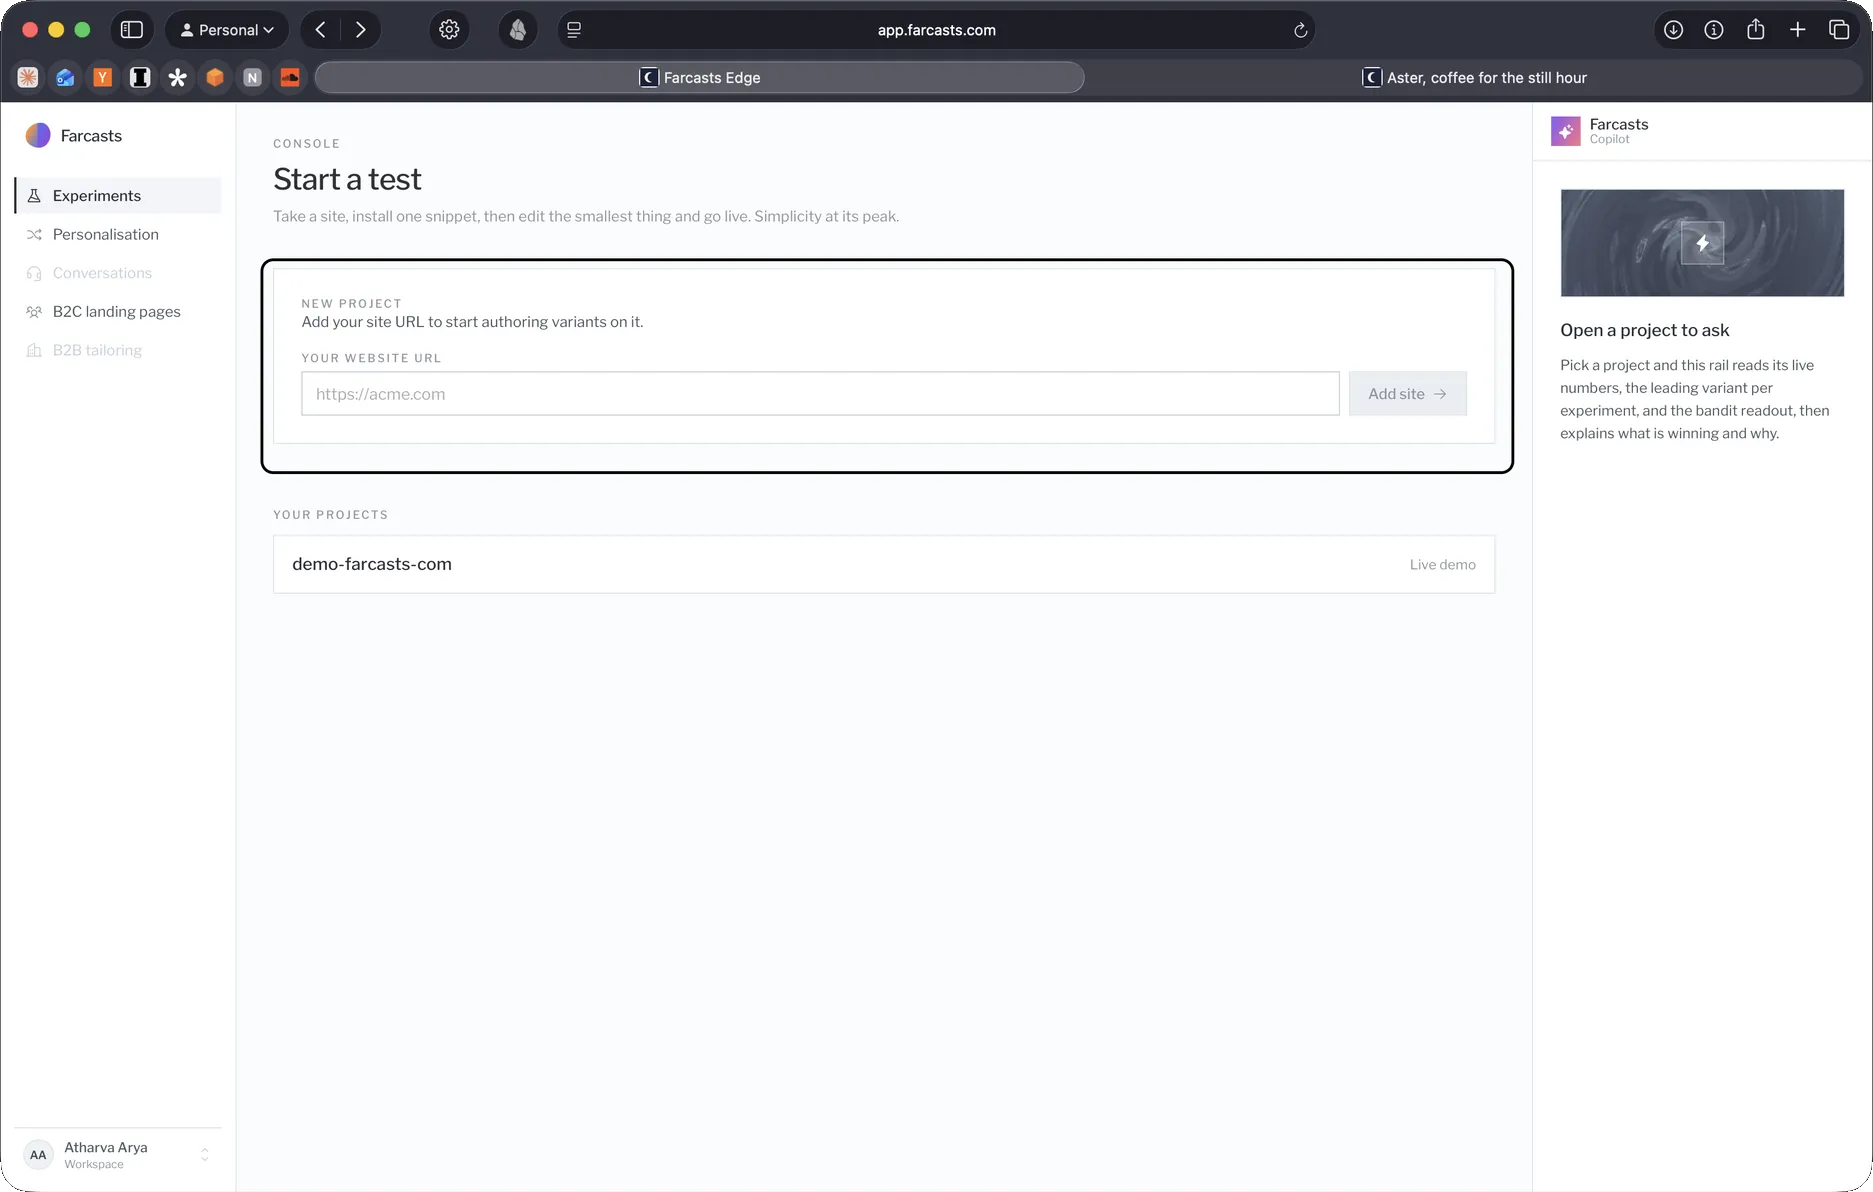Click the Farcasts Copilot sparkle icon

[1566, 131]
